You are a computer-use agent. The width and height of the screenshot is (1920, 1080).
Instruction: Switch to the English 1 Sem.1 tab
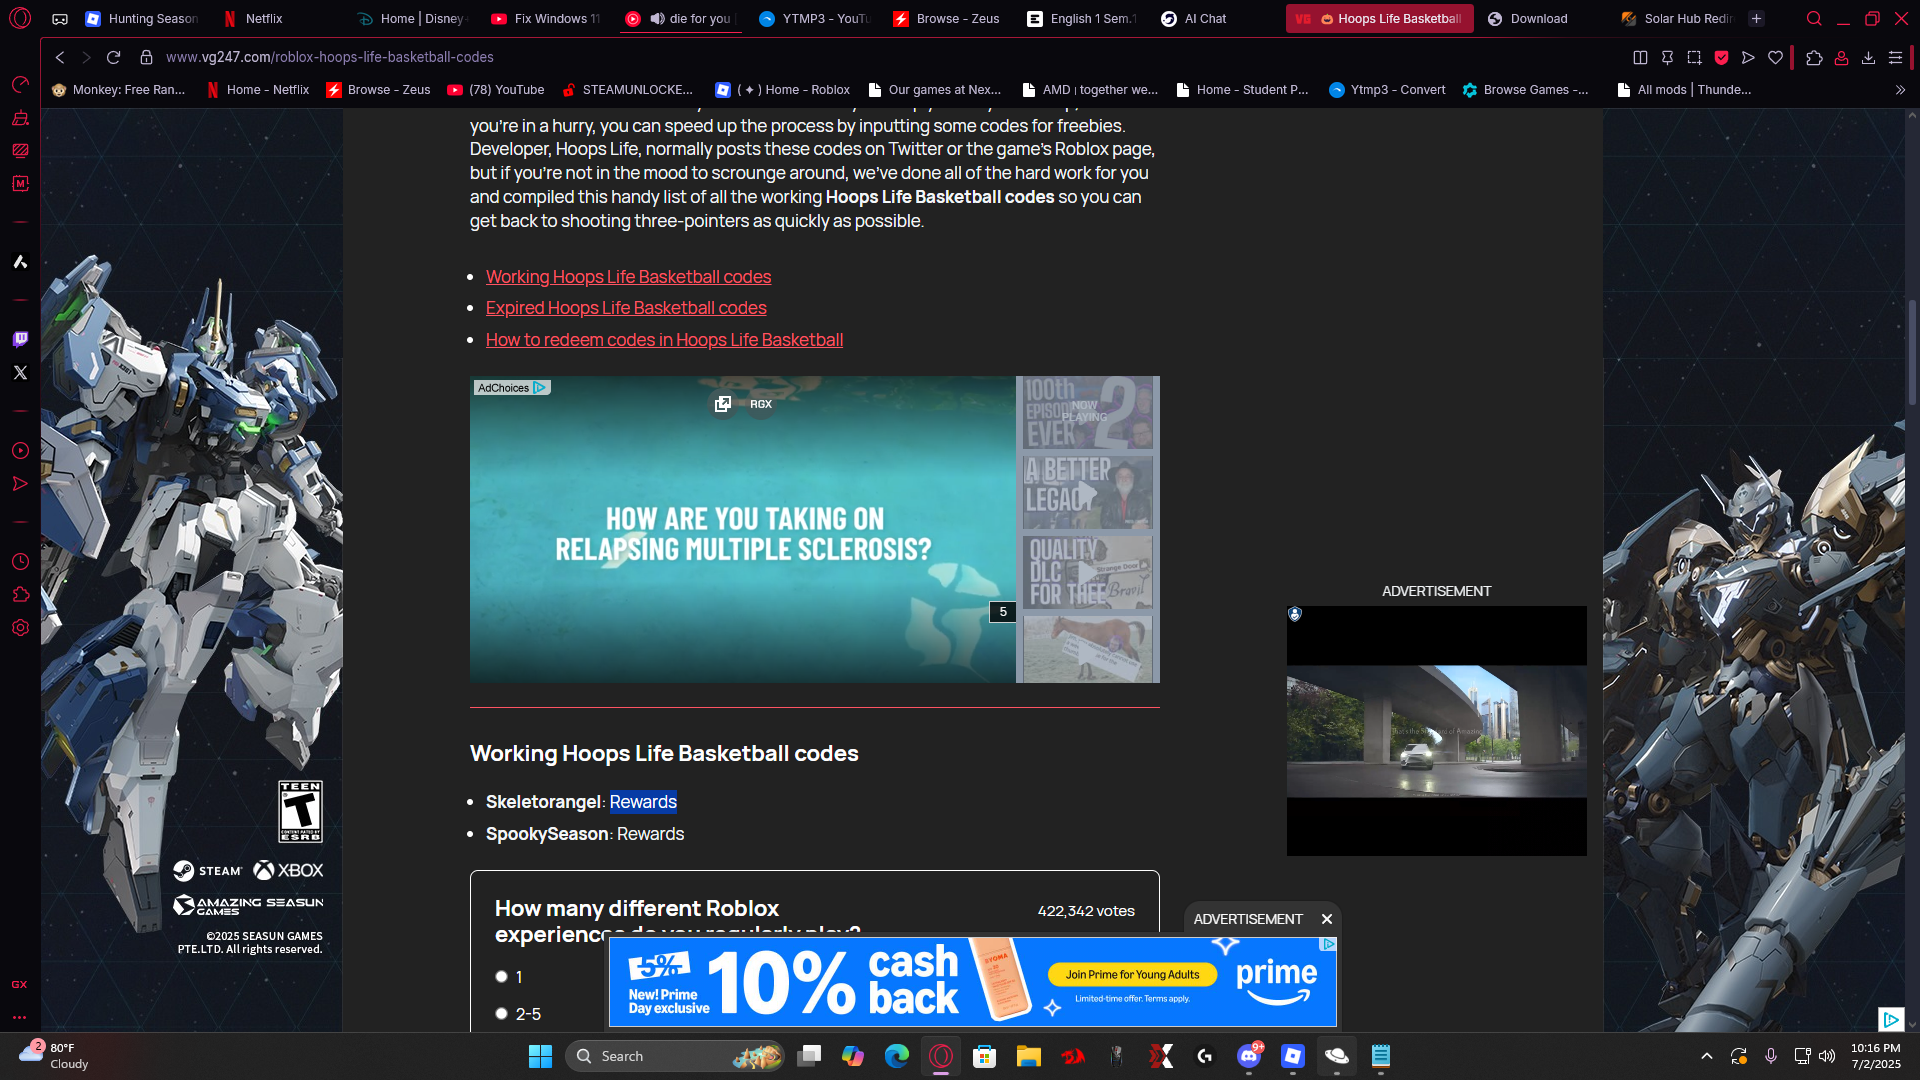(x=1082, y=19)
